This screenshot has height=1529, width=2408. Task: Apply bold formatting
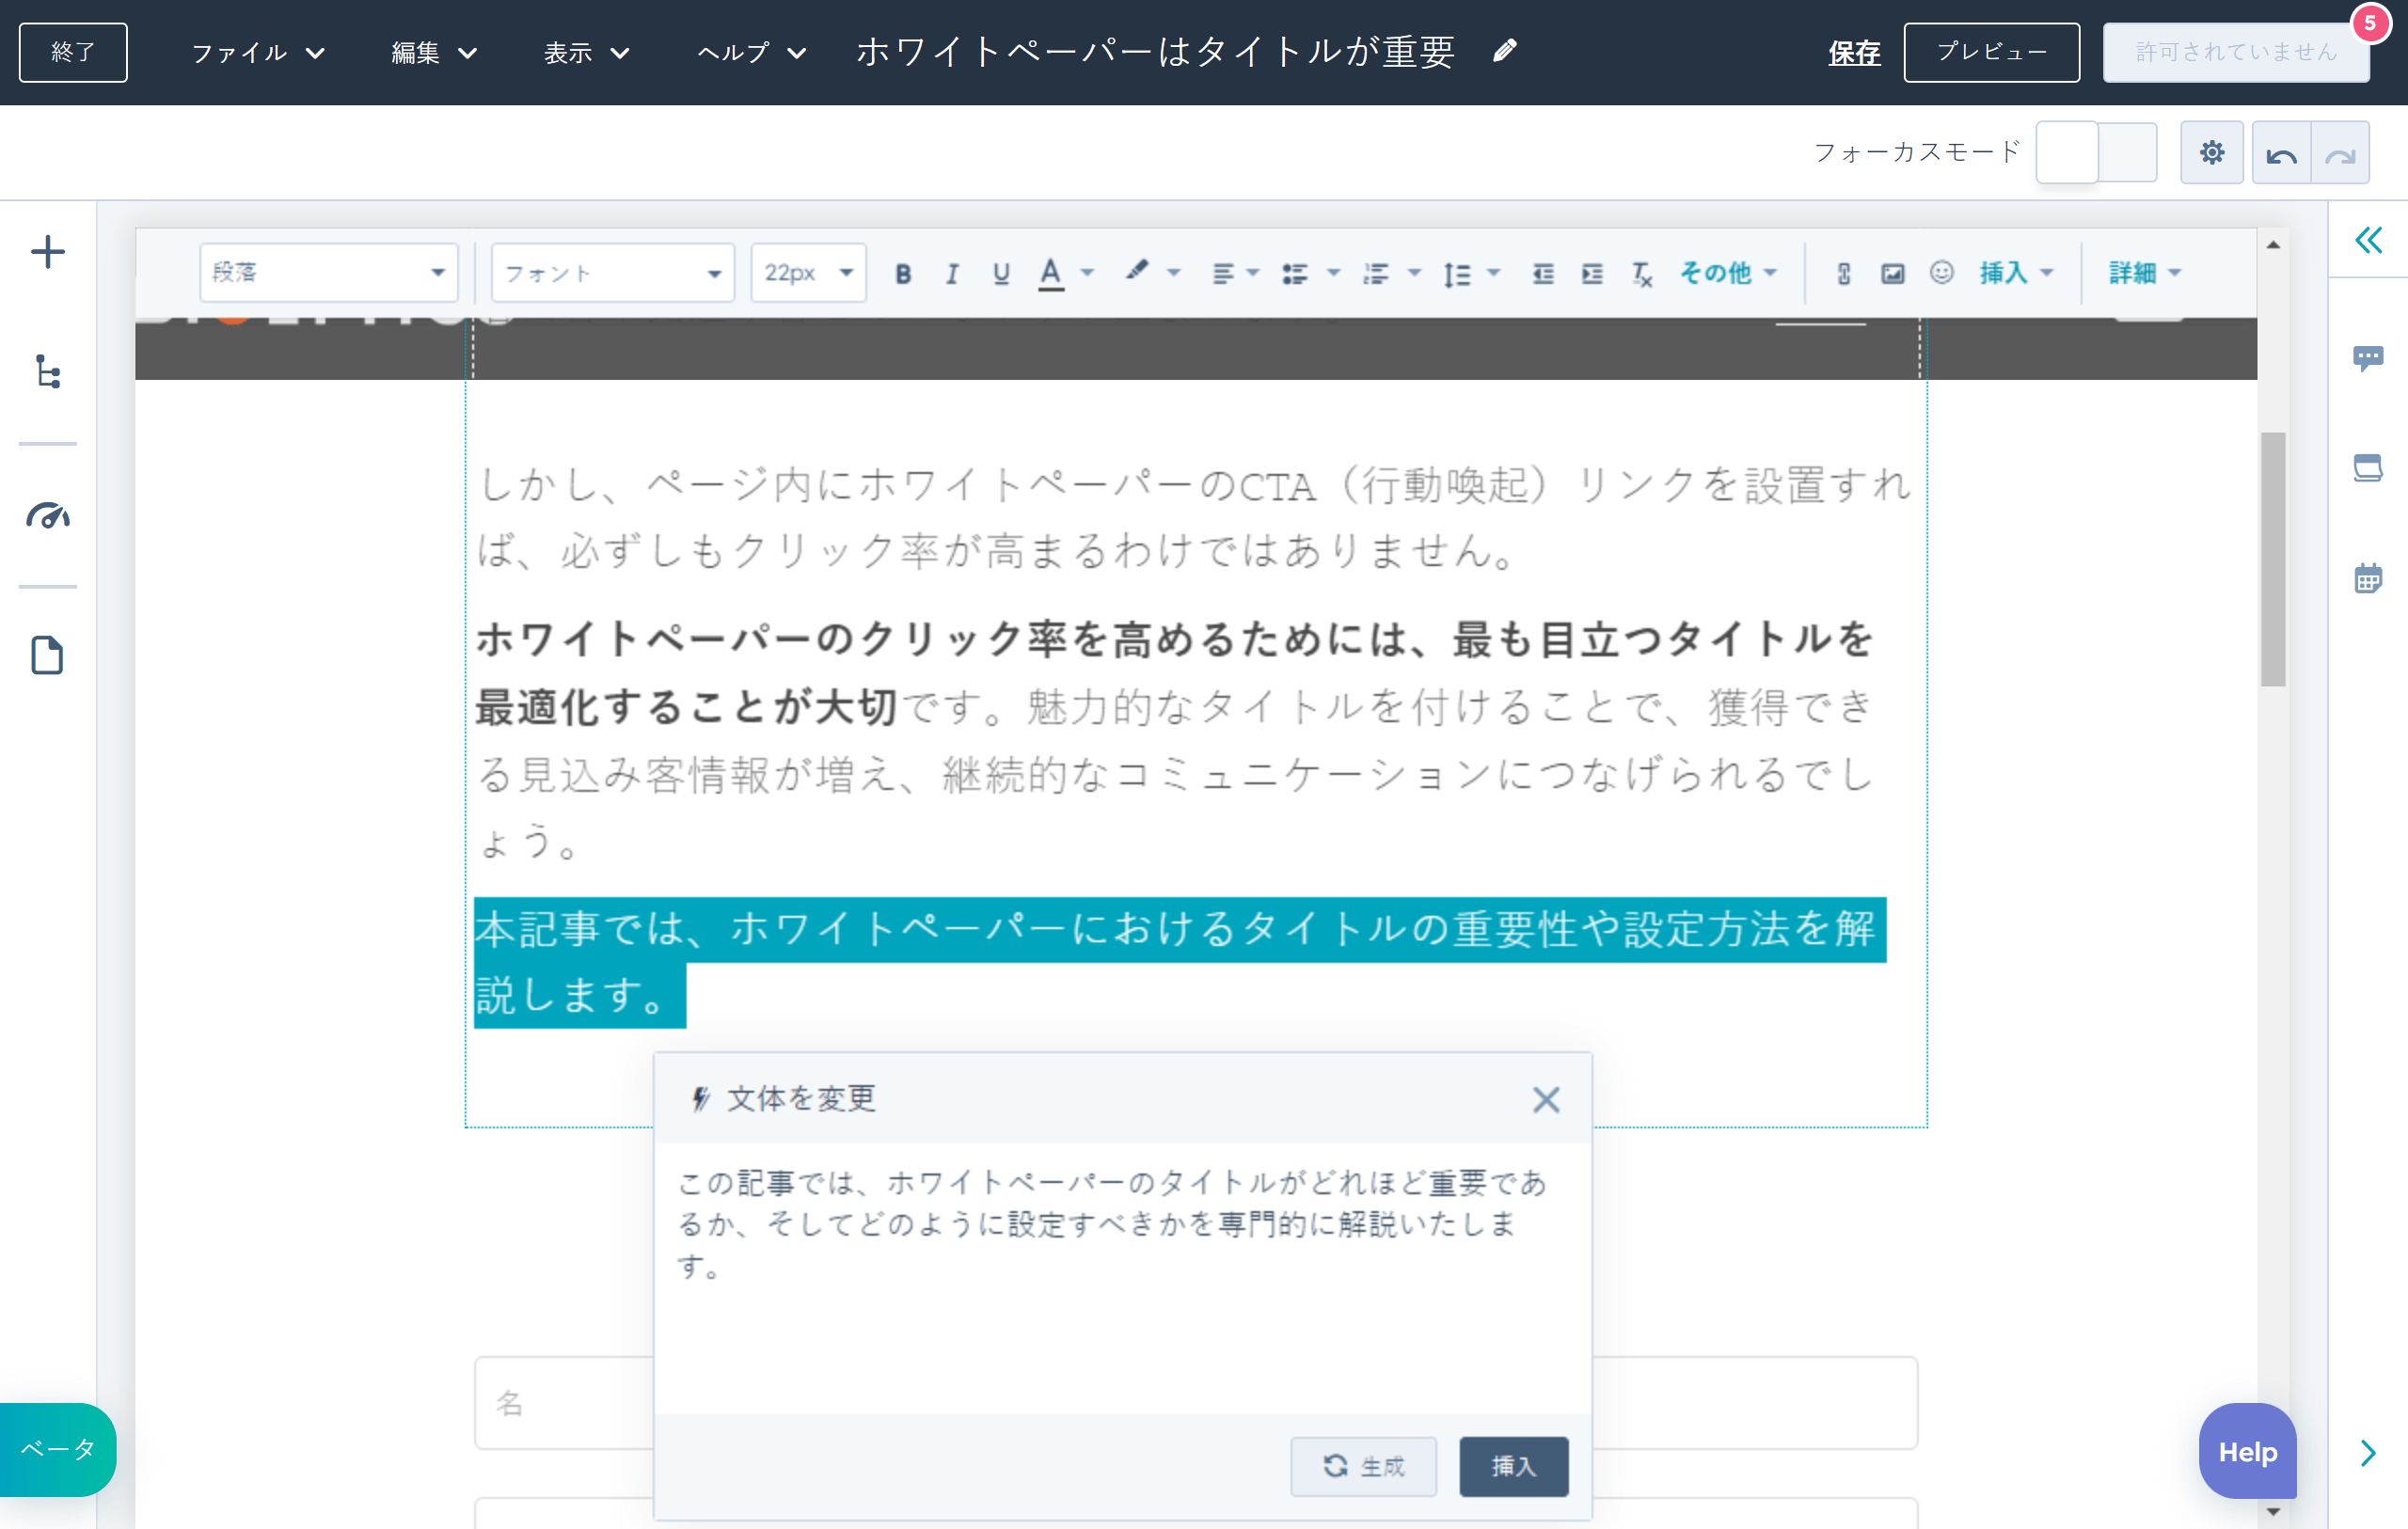pyautogui.click(x=903, y=273)
